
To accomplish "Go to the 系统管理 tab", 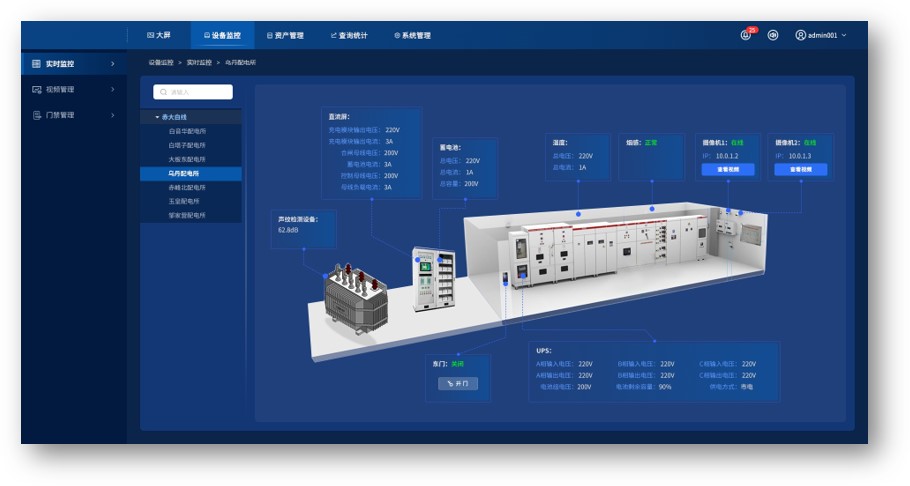I will [x=412, y=35].
